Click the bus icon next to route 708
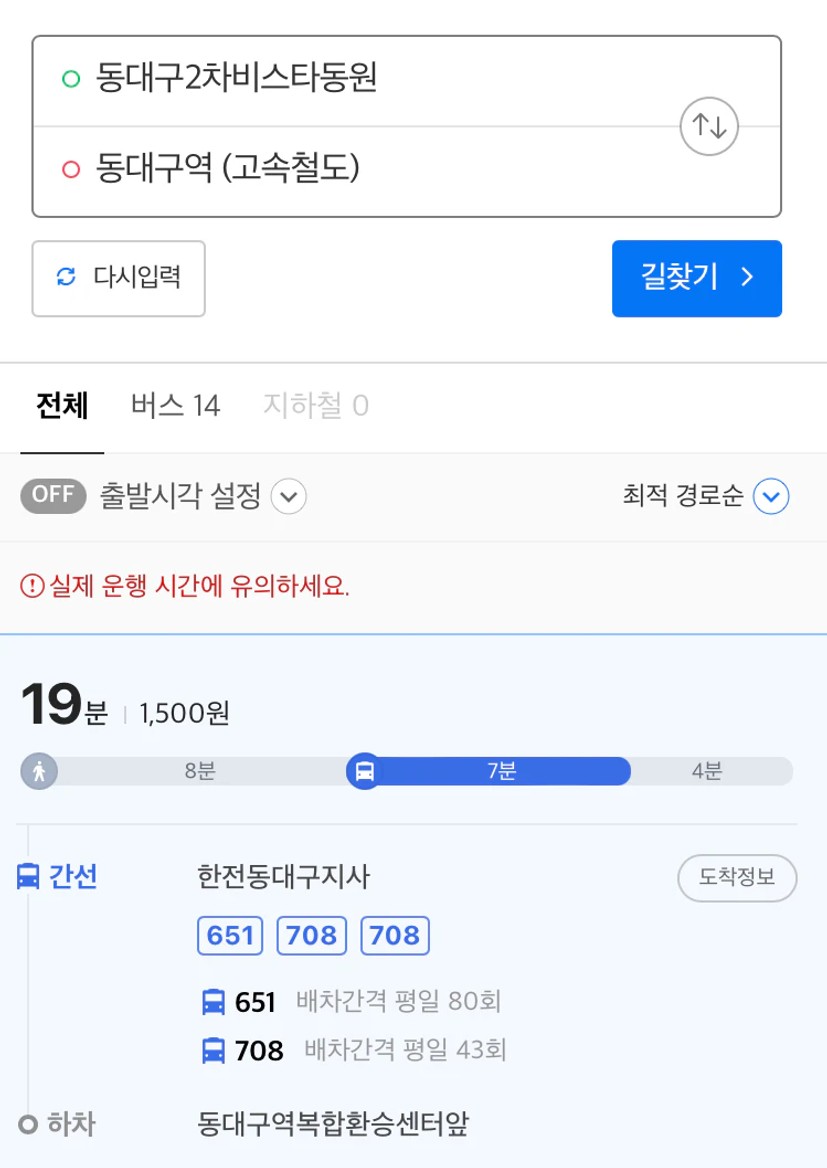Screen dimensions: 827x1168 214,1051
